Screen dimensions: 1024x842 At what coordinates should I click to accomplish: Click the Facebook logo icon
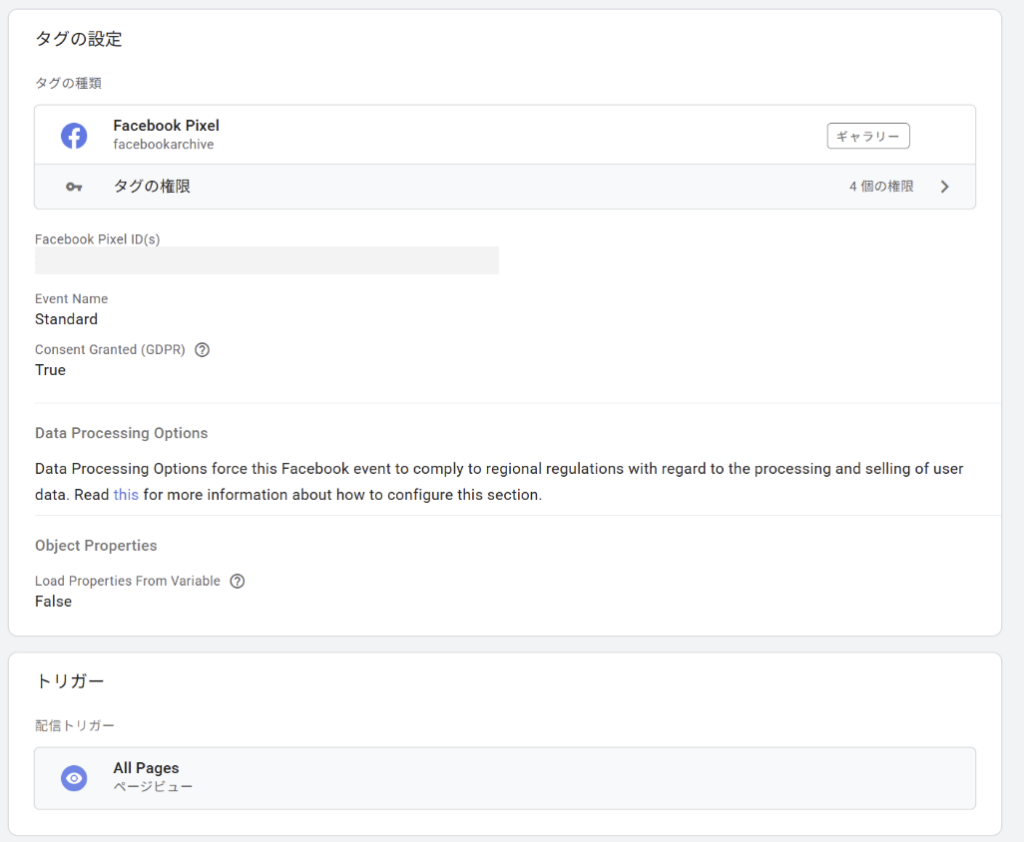pos(74,136)
